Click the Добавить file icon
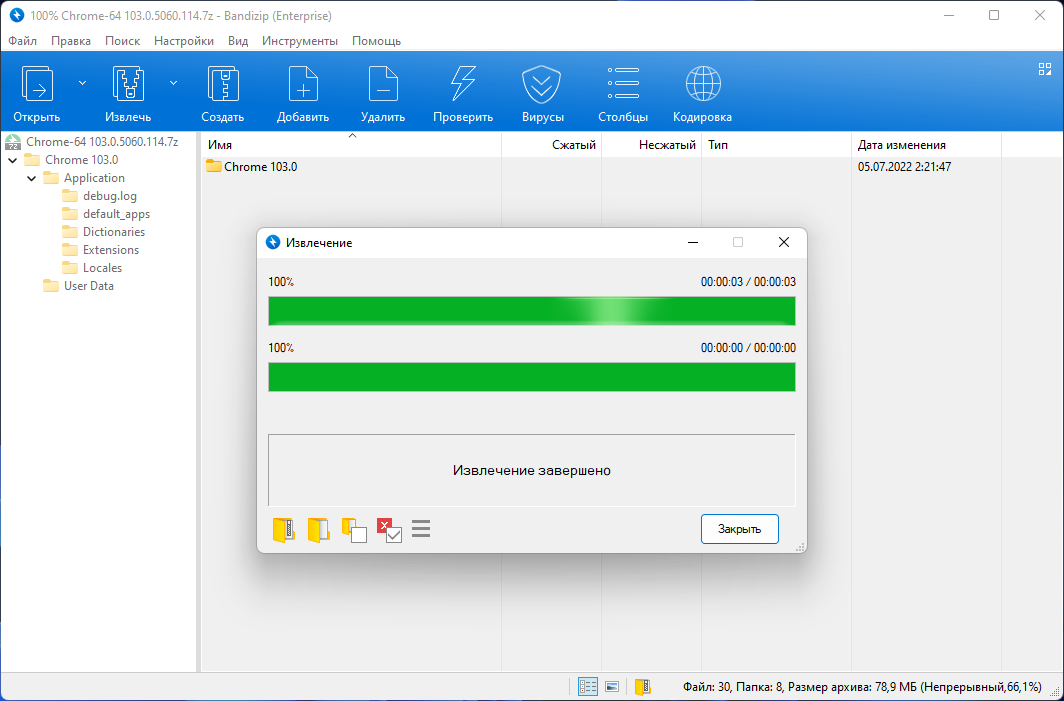The width and height of the screenshot is (1064, 701). (303, 84)
